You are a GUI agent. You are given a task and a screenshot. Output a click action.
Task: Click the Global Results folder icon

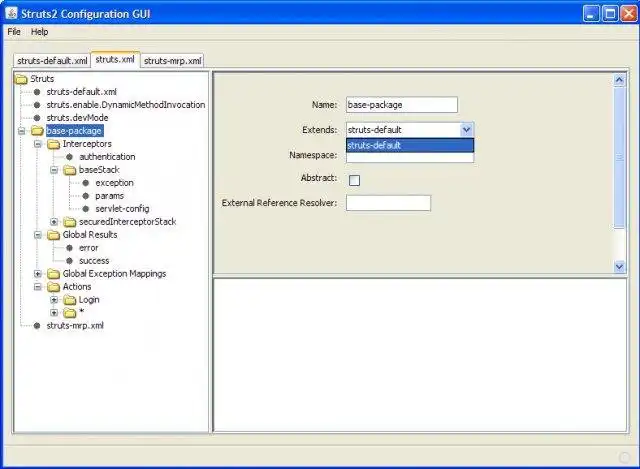pyautogui.click(x=53, y=235)
